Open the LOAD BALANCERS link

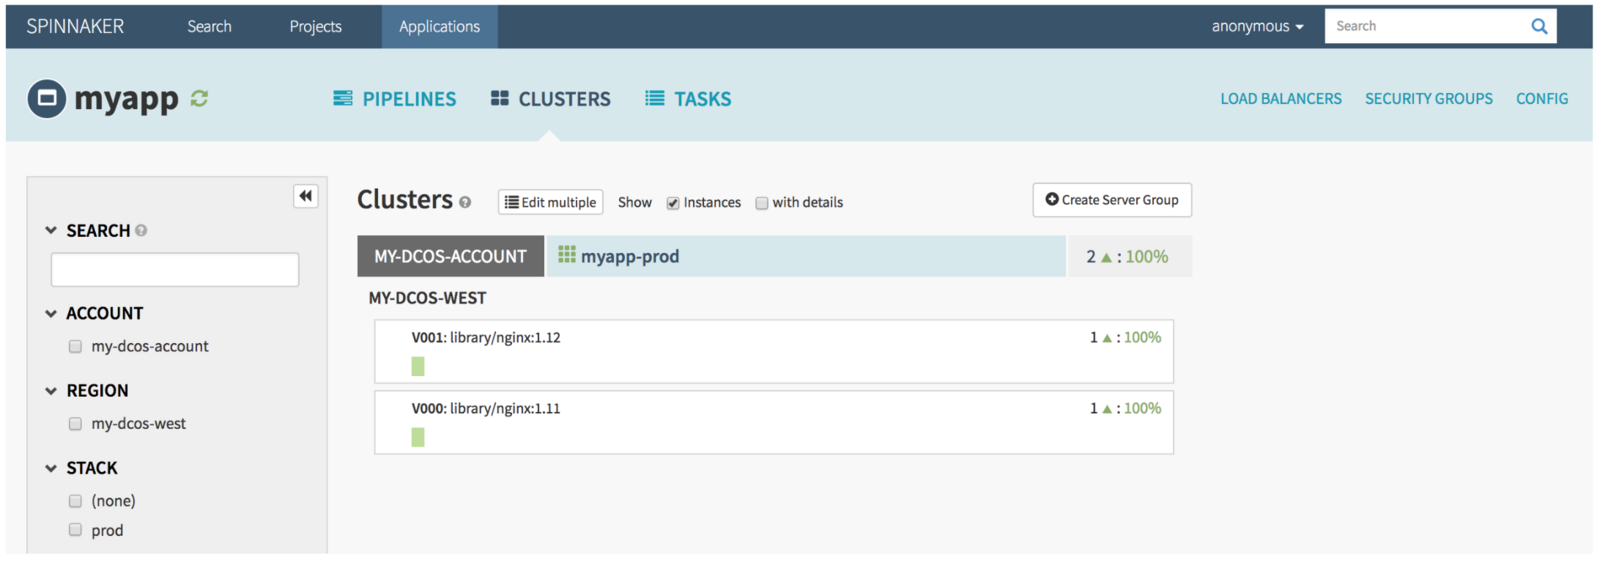(x=1281, y=98)
